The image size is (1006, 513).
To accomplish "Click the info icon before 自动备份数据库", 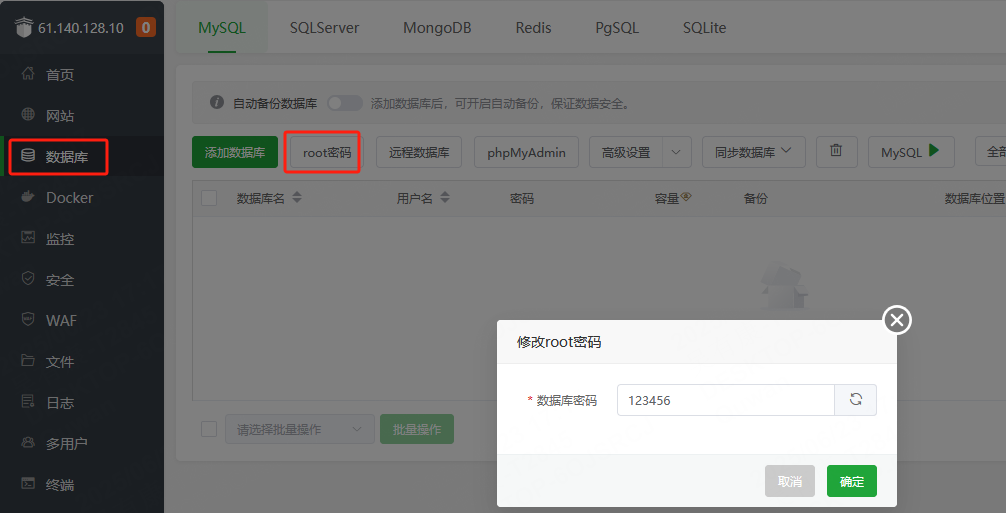I will click(217, 103).
